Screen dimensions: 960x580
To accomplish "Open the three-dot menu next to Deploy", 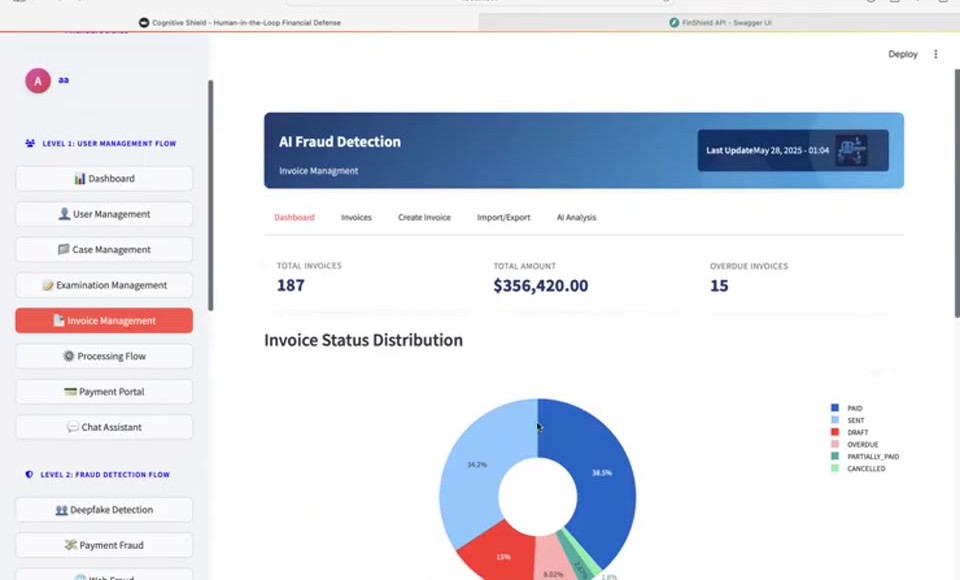I will click(x=935, y=55).
